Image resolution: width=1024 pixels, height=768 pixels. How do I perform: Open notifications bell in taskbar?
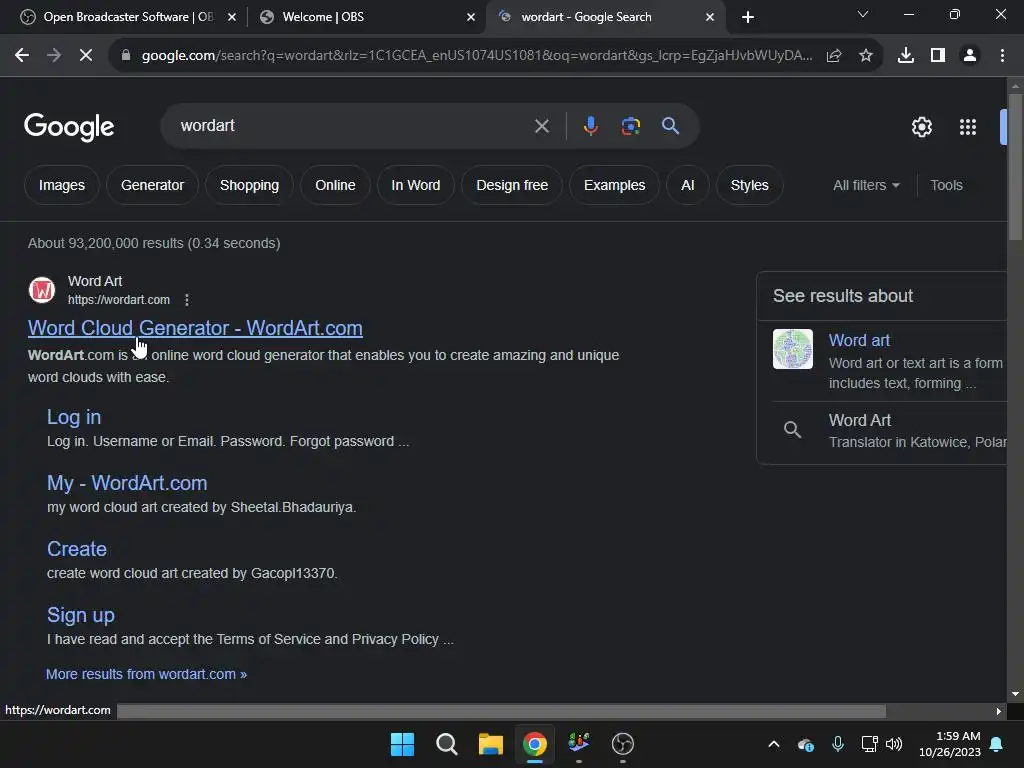point(997,744)
